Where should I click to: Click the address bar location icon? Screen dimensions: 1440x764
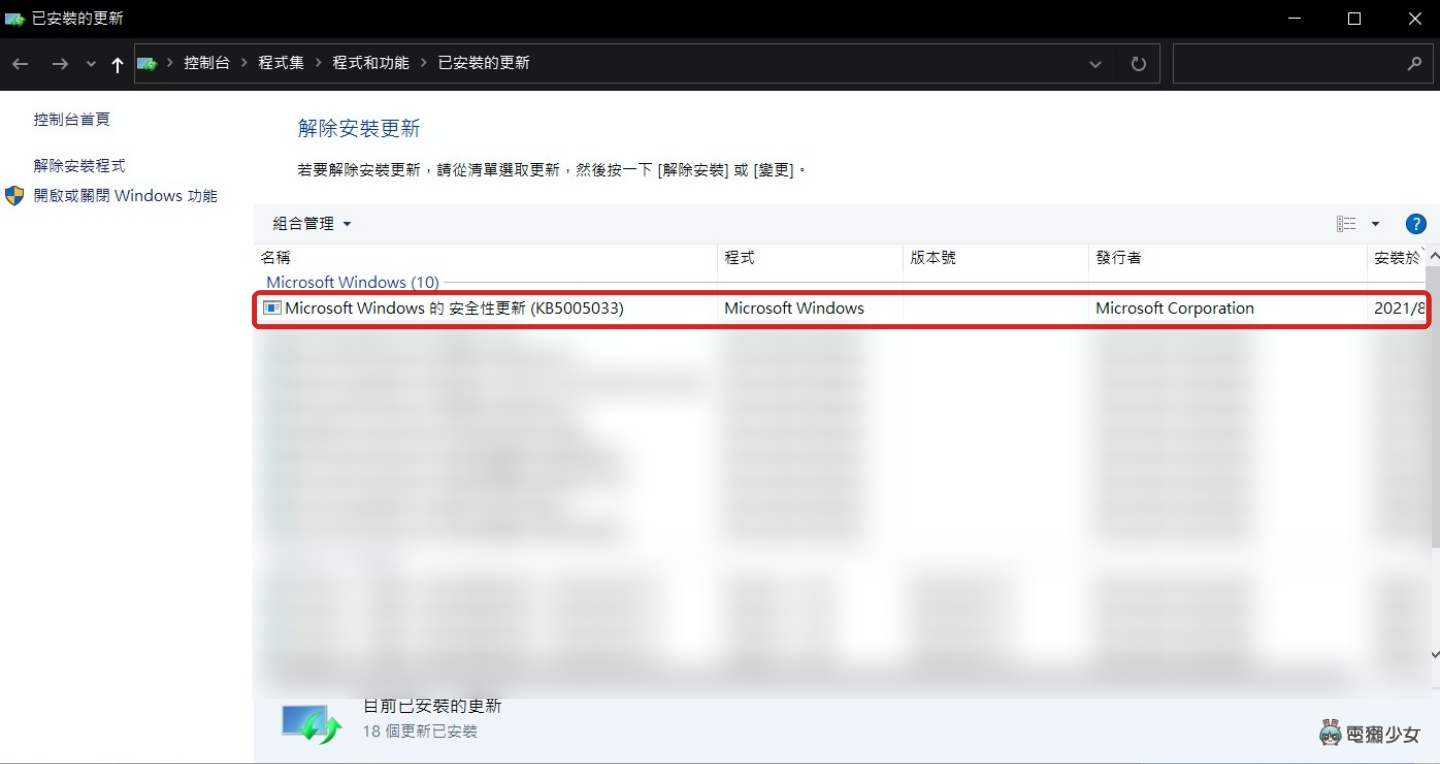coord(148,63)
